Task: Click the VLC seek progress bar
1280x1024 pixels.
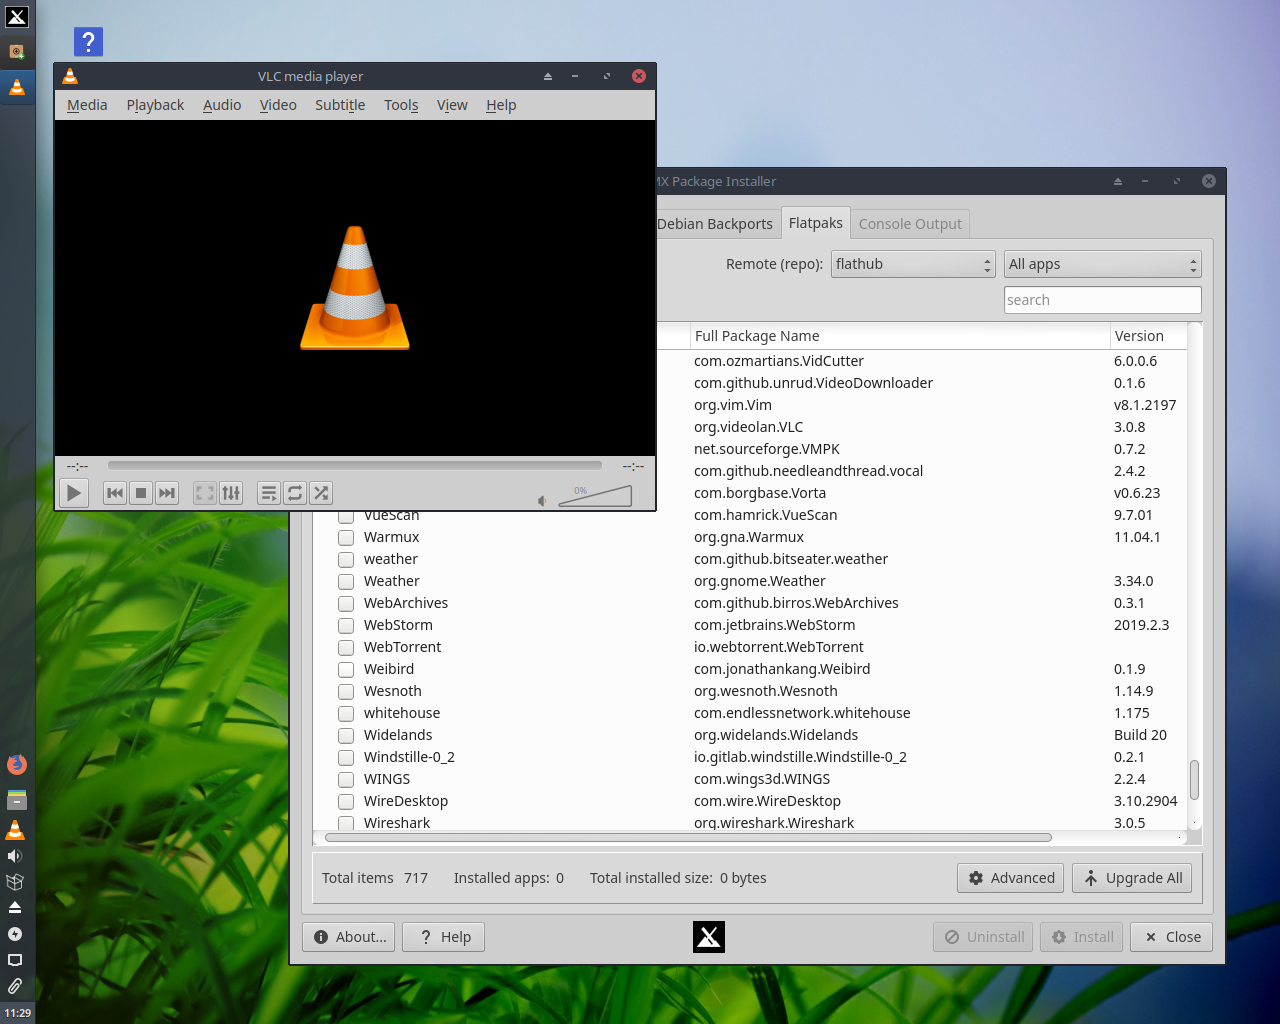Action: (x=355, y=465)
